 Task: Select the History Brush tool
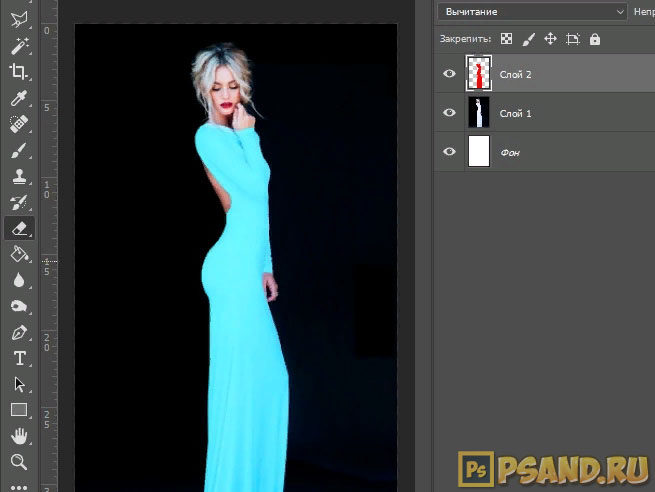[19, 202]
